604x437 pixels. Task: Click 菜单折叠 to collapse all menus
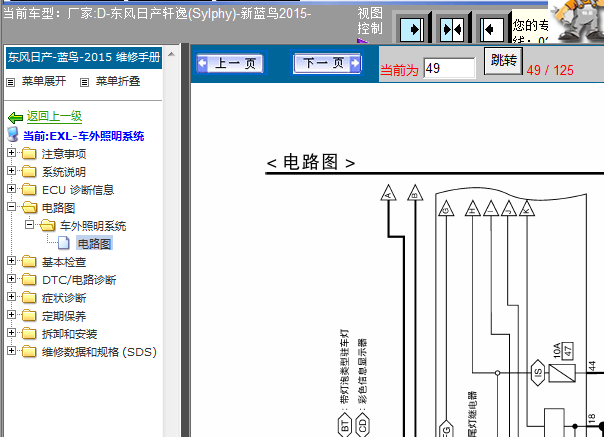(x=118, y=81)
